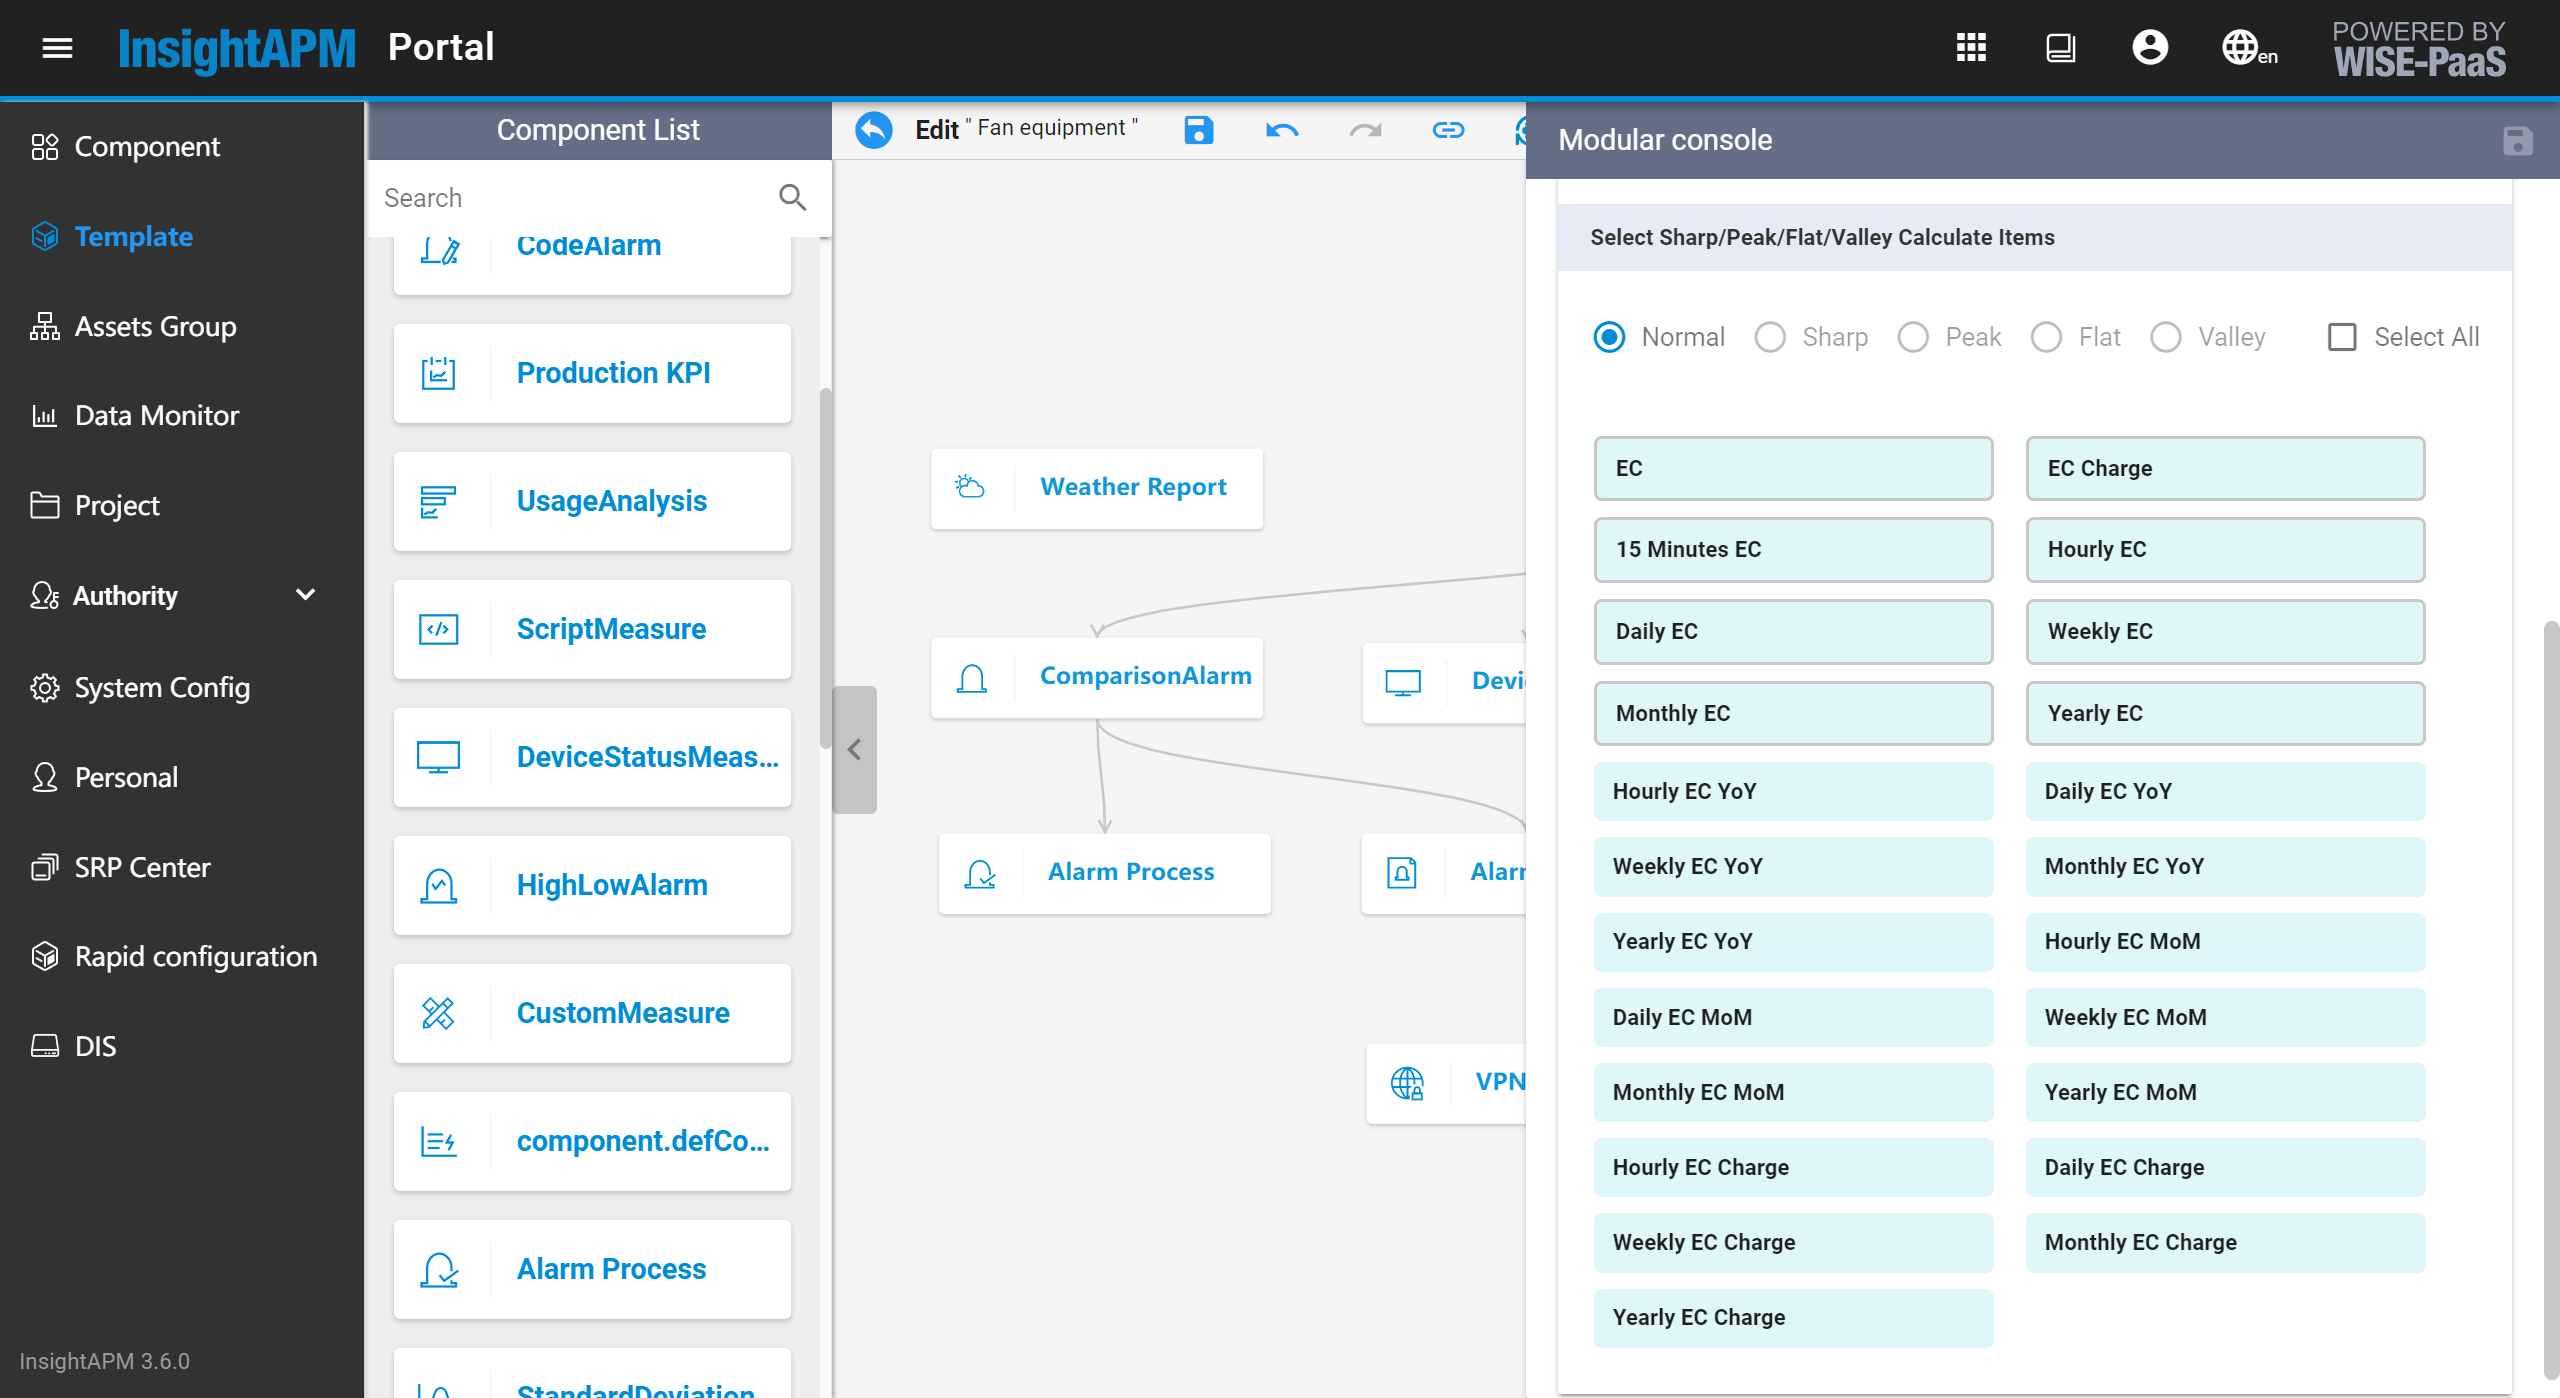Select the Peak radio button

pos(1913,336)
